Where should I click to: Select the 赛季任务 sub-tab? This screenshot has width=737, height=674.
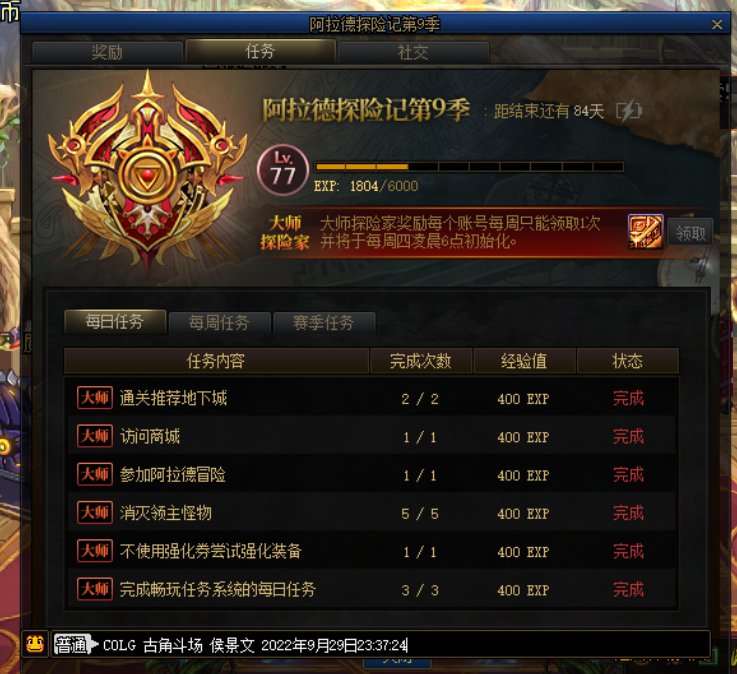(324, 323)
